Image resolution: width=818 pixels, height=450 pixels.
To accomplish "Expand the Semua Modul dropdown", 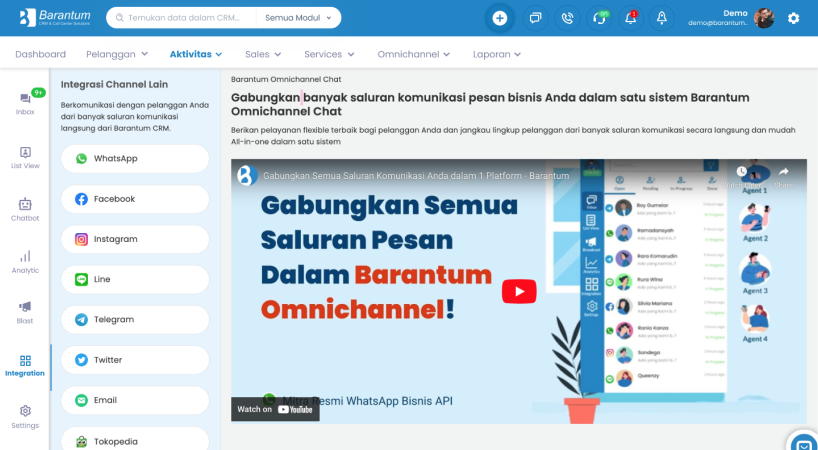I will (296, 18).
